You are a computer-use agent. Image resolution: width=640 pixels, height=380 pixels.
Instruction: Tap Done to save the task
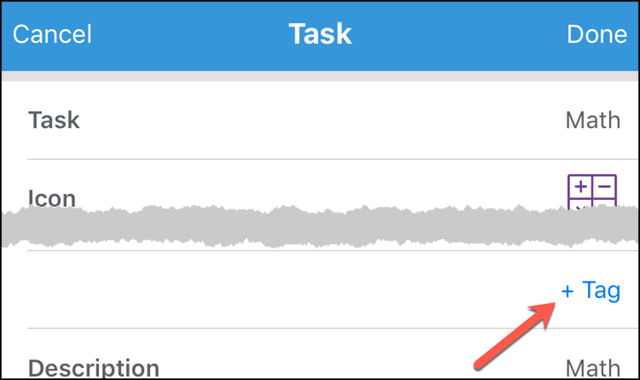pos(597,34)
